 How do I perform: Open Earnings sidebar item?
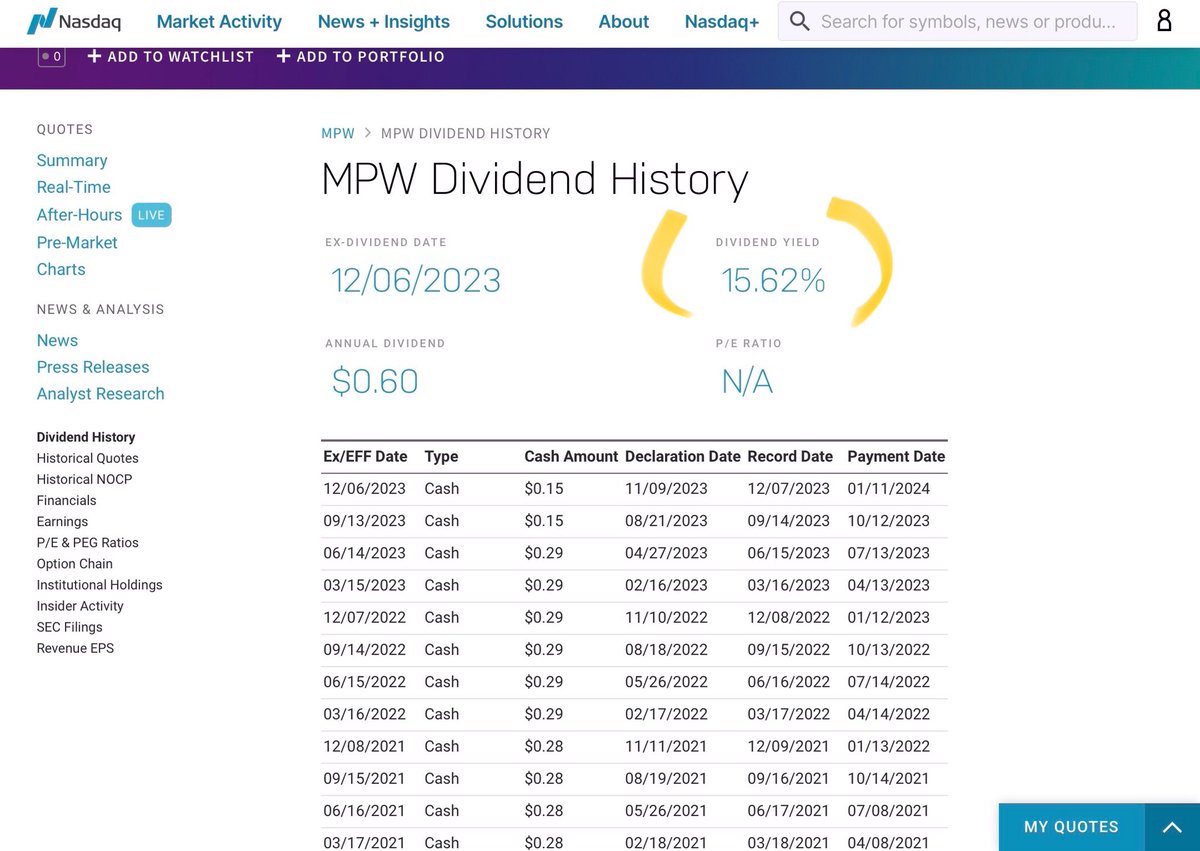(x=63, y=521)
